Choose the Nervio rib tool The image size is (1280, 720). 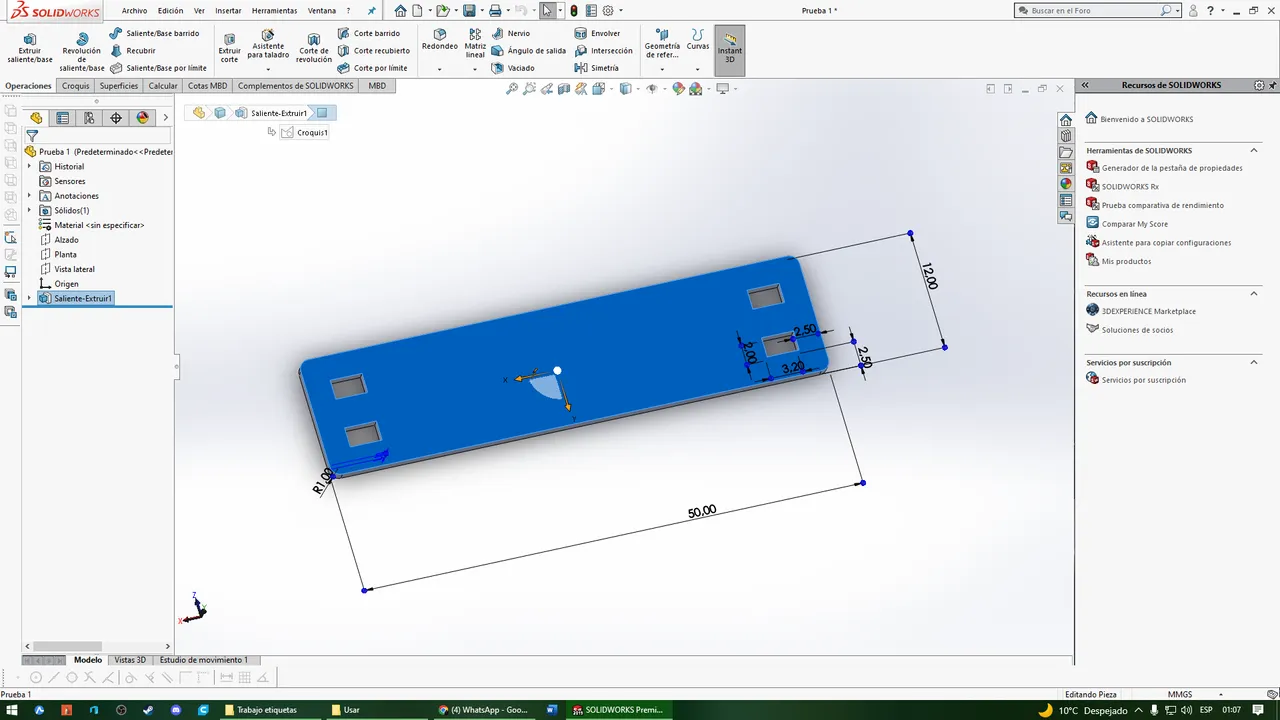[510, 33]
